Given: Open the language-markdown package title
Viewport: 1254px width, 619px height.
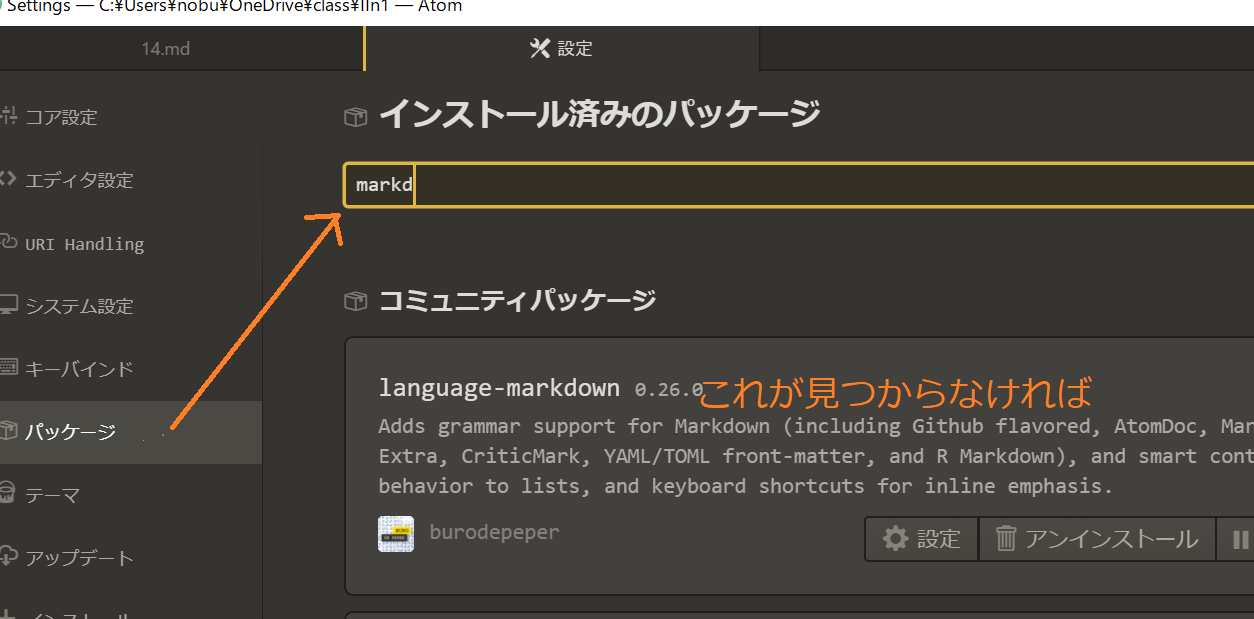Looking at the screenshot, I should (x=499, y=388).
